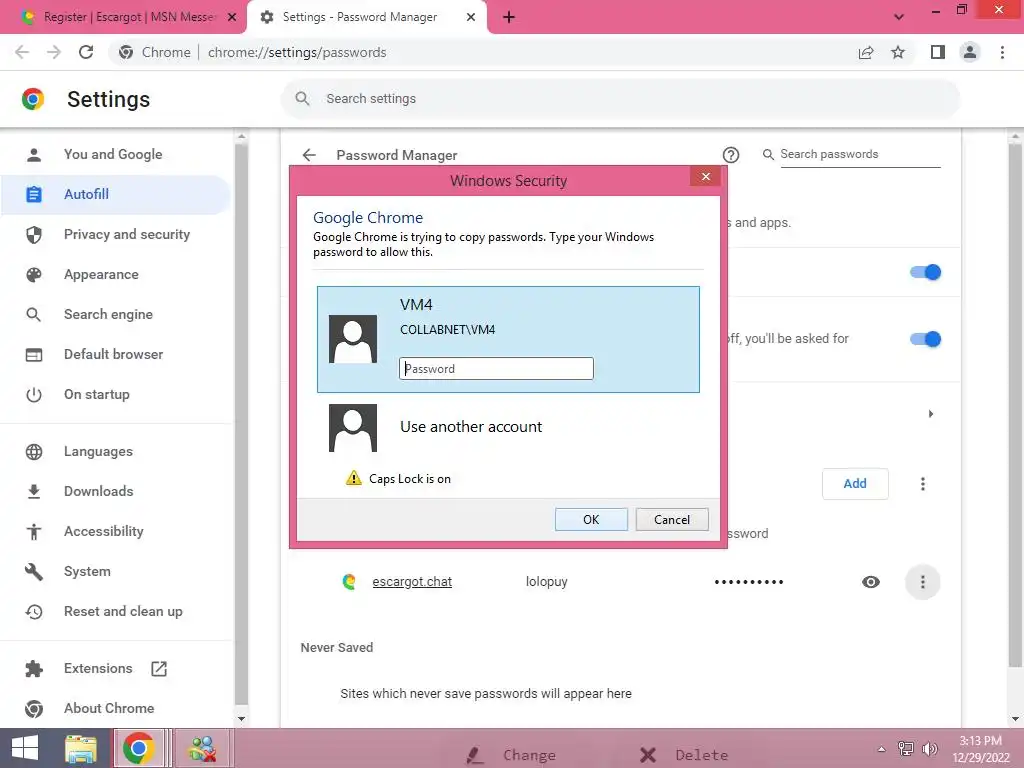Open the escargot.chat link
Viewport: 1024px width, 768px height.
click(x=412, y=581)
